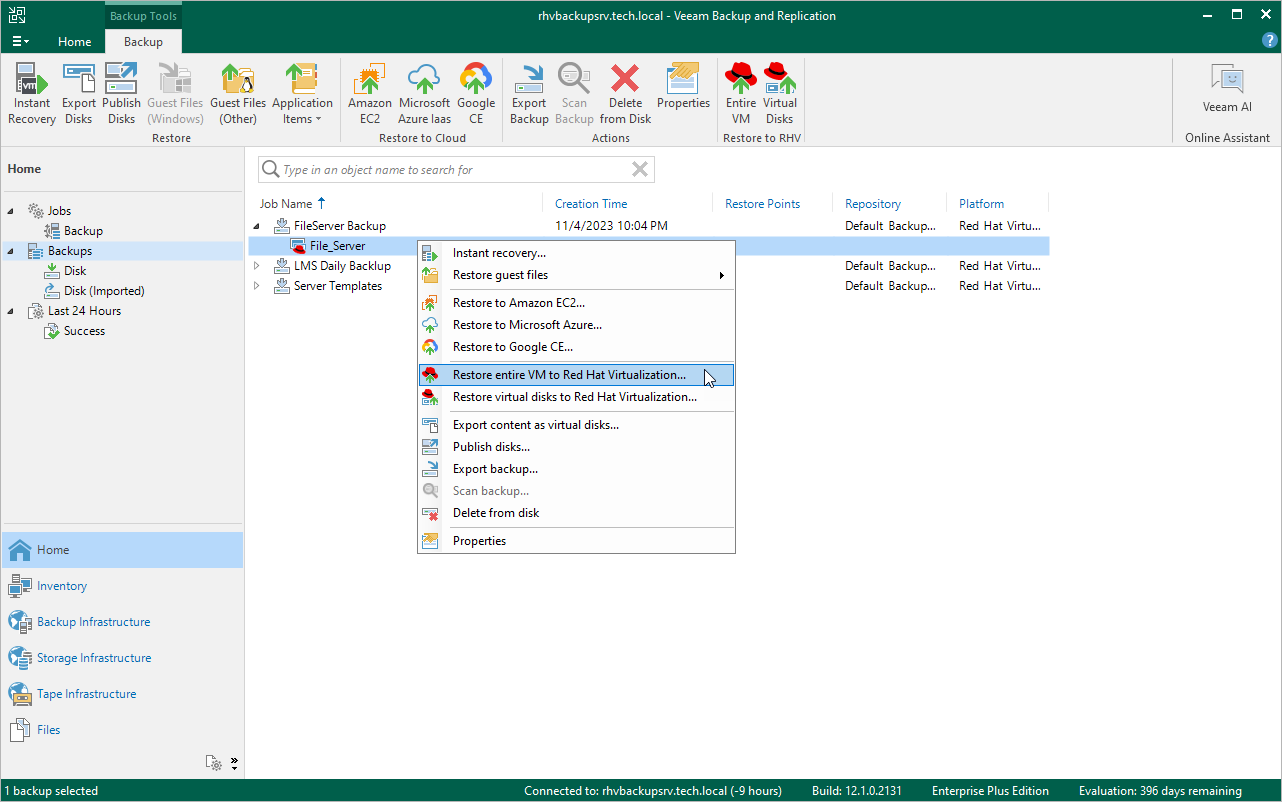Viewport: 1282px width, 802px height.
Task: Choose Export content as virtual disks
Action: pos(576,425)
